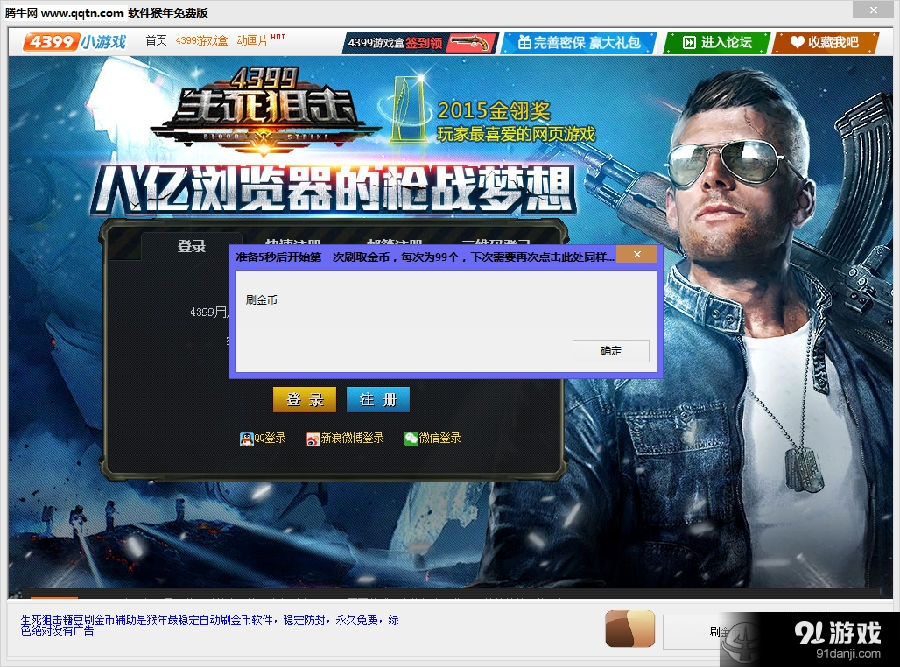The width and height of the screenshot is (900, 667).
Task: Click the 4399游戏盒 签到领 banner
Action: pyautogui.click(x=420, y=42)
